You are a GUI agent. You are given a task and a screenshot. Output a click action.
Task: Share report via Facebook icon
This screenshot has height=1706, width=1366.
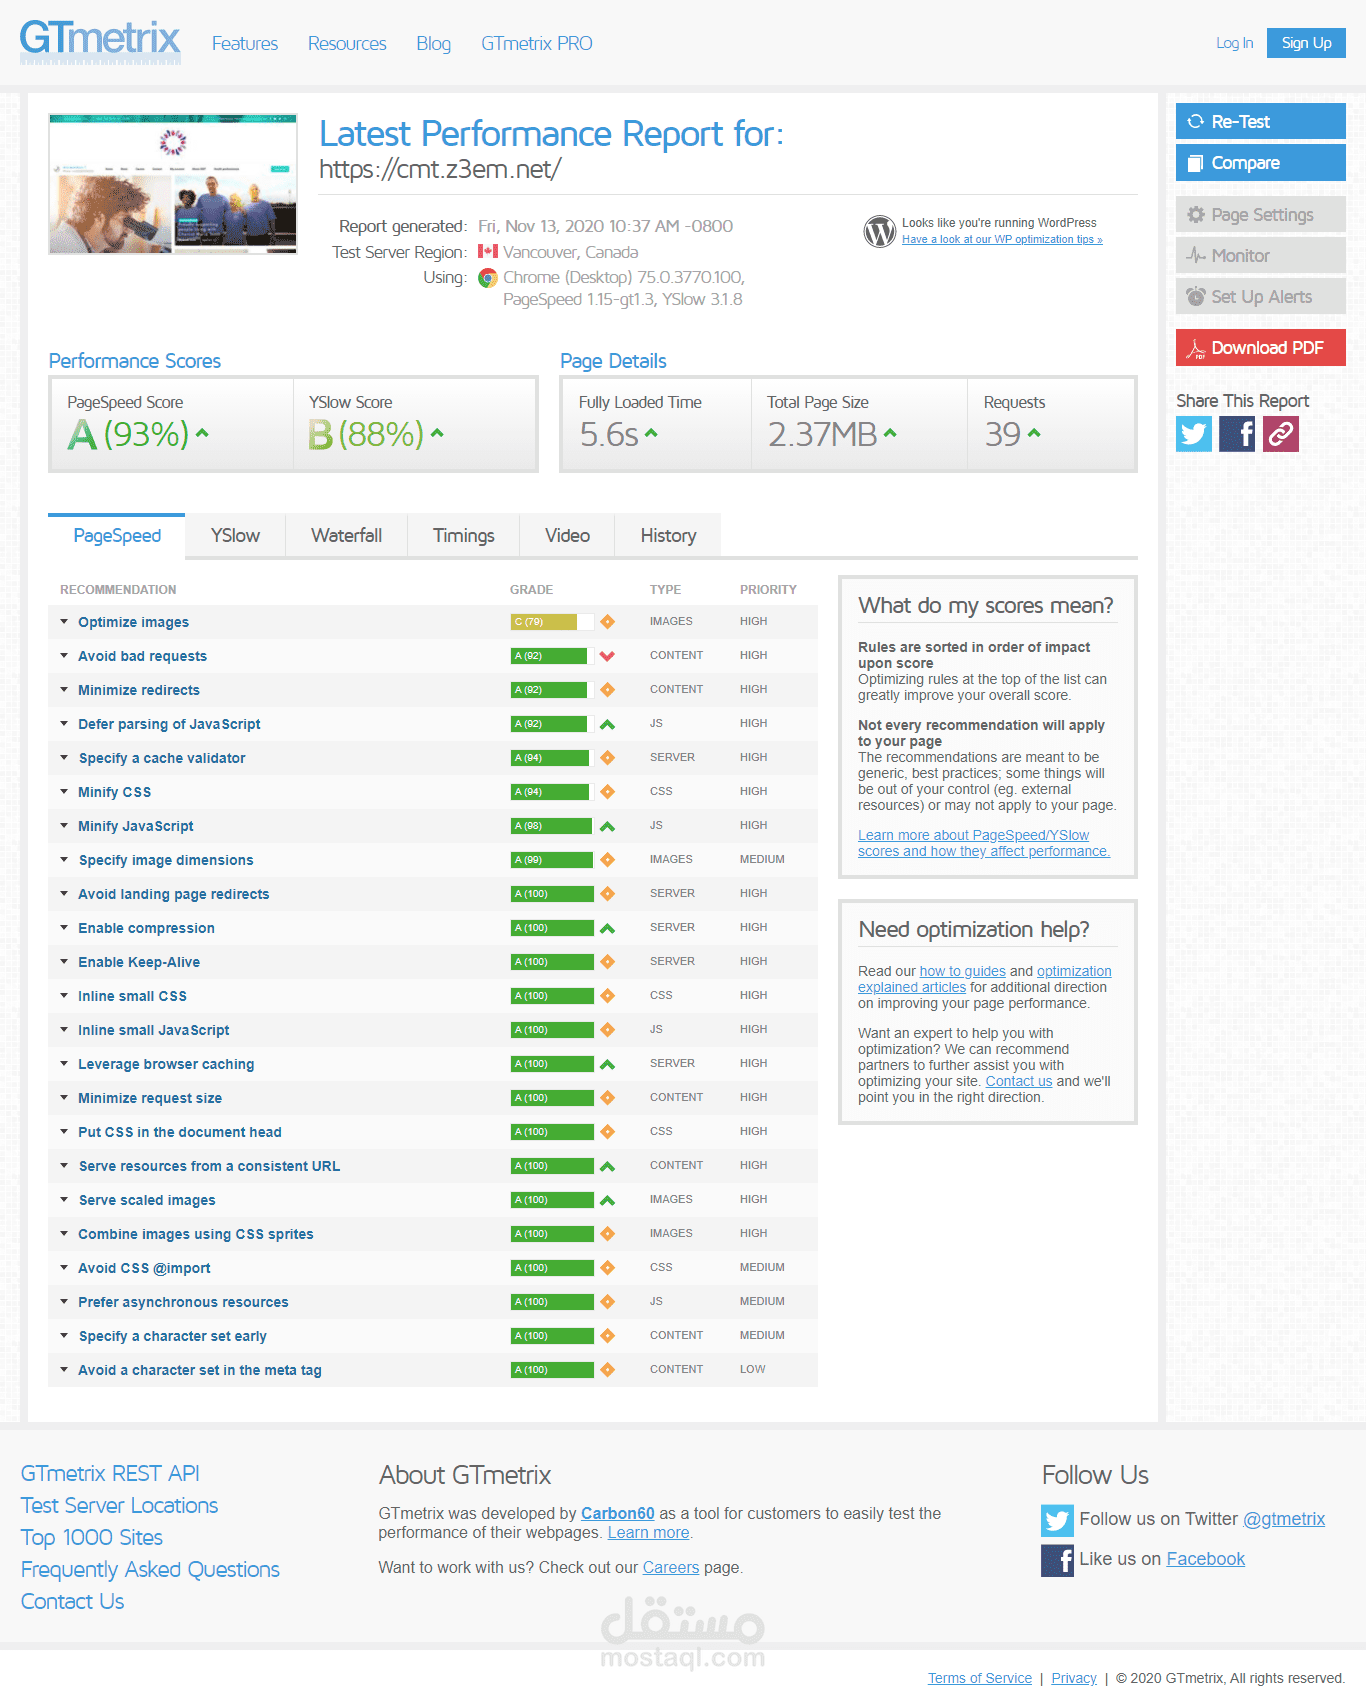pyautogui.click(x=1237, y=434)
